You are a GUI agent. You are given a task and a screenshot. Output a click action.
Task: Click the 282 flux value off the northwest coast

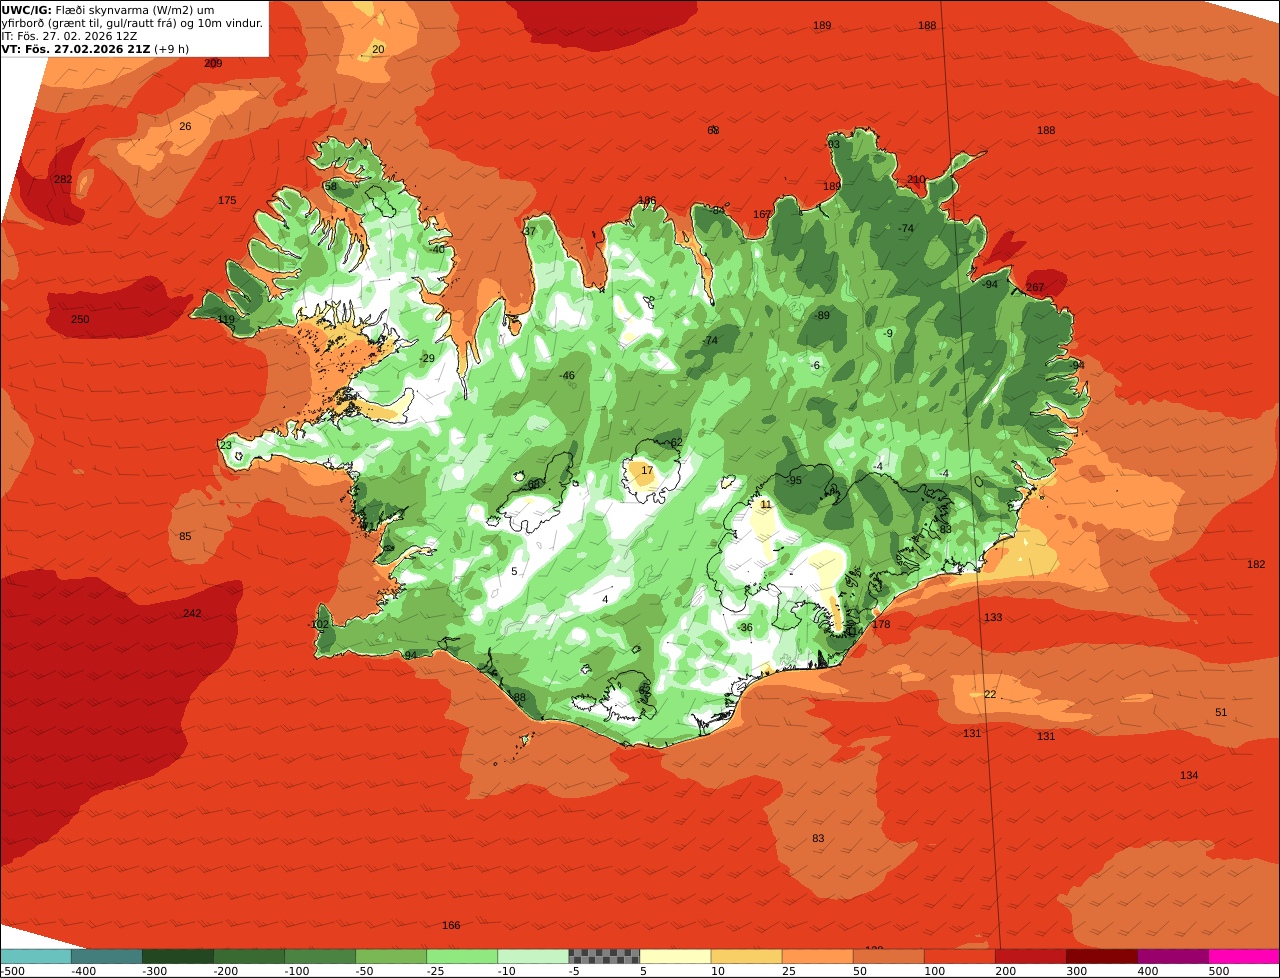[x=63, y=180]
